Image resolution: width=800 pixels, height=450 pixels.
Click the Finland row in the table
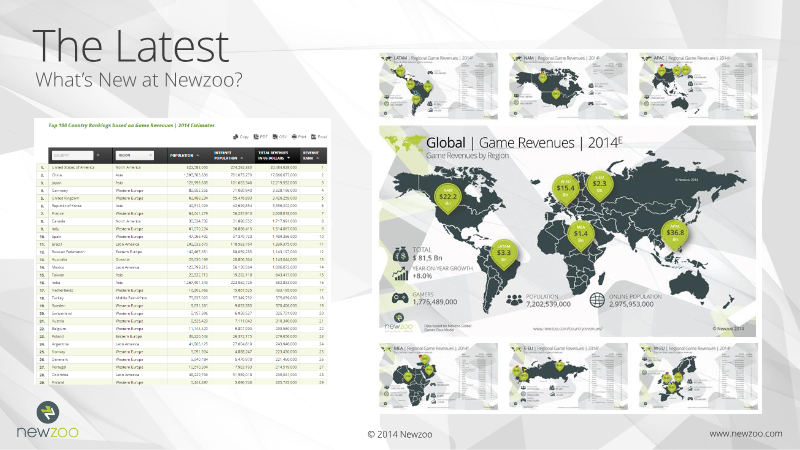coord(182,382)
